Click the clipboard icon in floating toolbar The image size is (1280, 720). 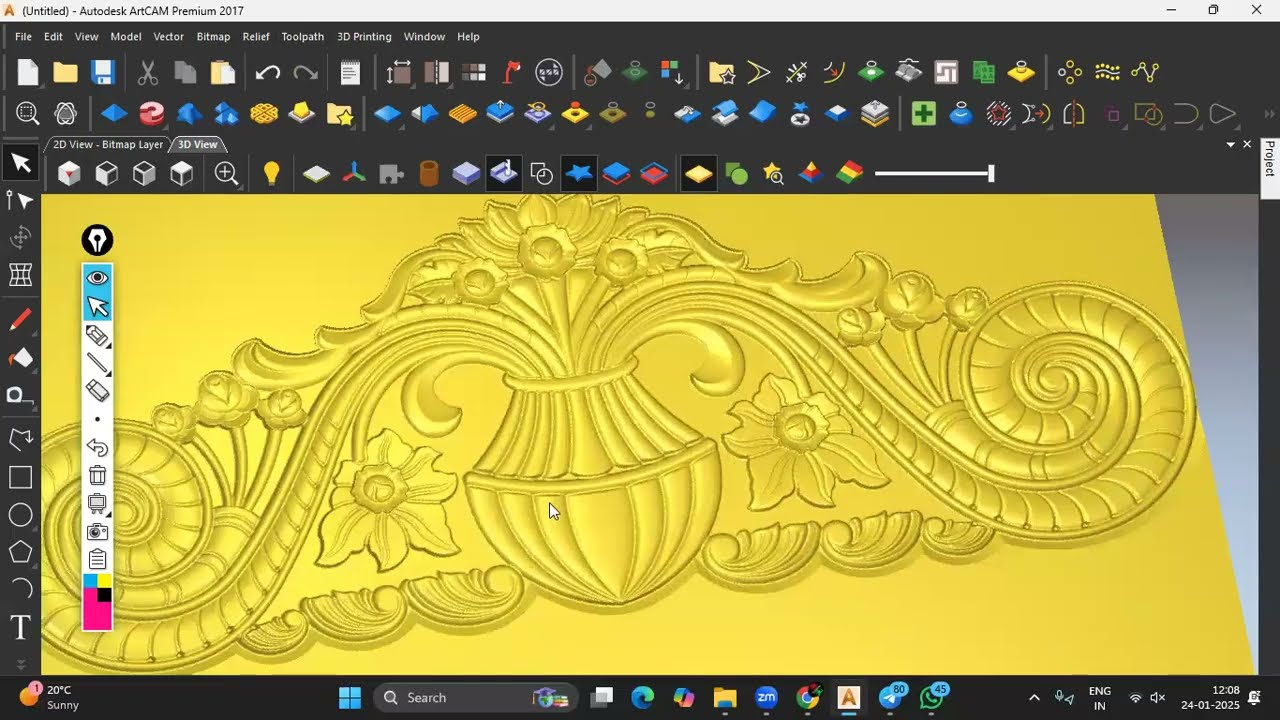(97, 559)
